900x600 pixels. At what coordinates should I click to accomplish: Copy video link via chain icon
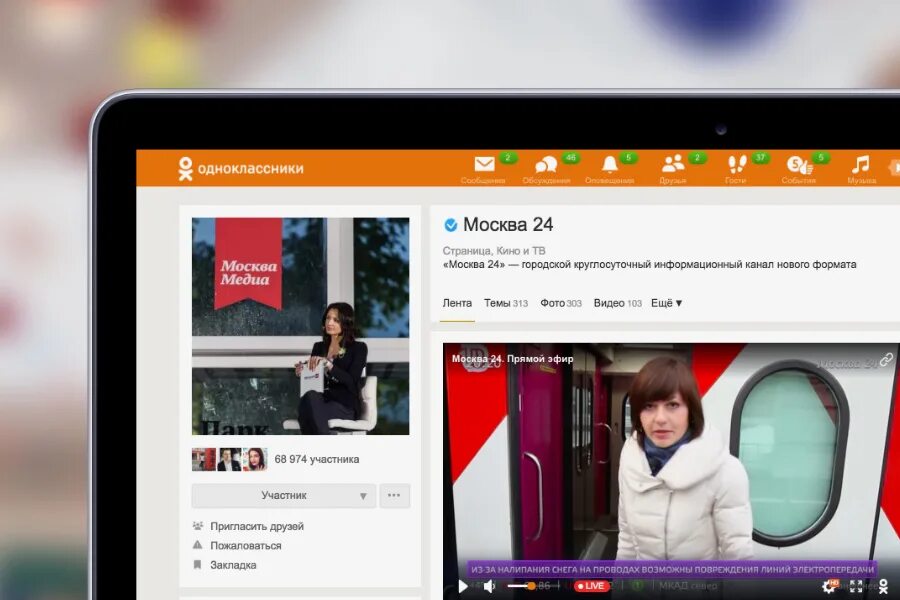pyautogui.click(x=886, y=360)
